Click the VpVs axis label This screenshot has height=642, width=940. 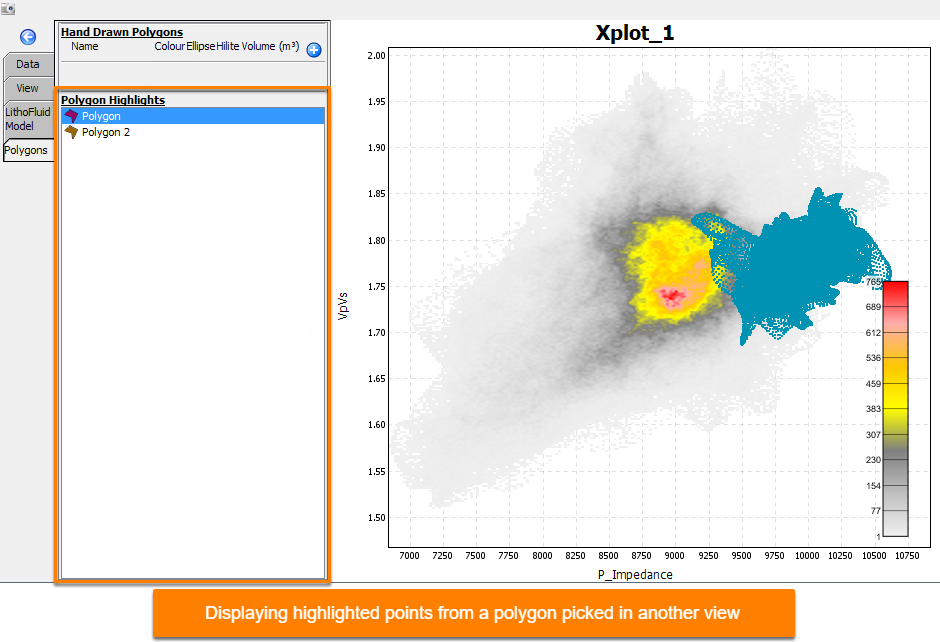click(343, 306)
